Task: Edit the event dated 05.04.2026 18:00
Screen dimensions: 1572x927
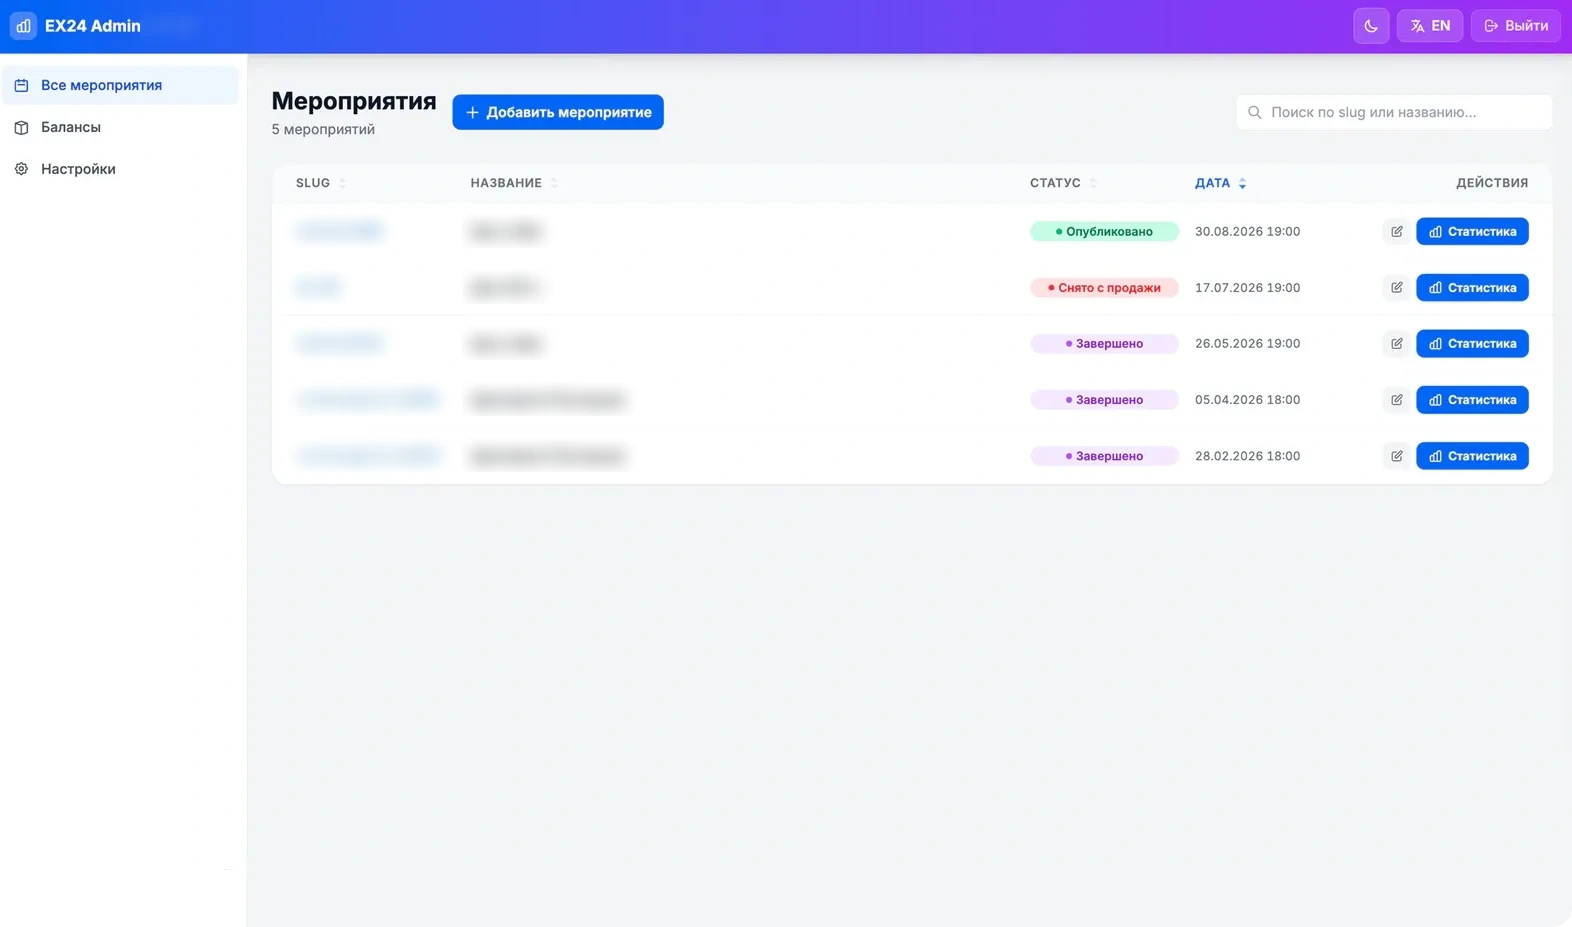Action: 1397,399
